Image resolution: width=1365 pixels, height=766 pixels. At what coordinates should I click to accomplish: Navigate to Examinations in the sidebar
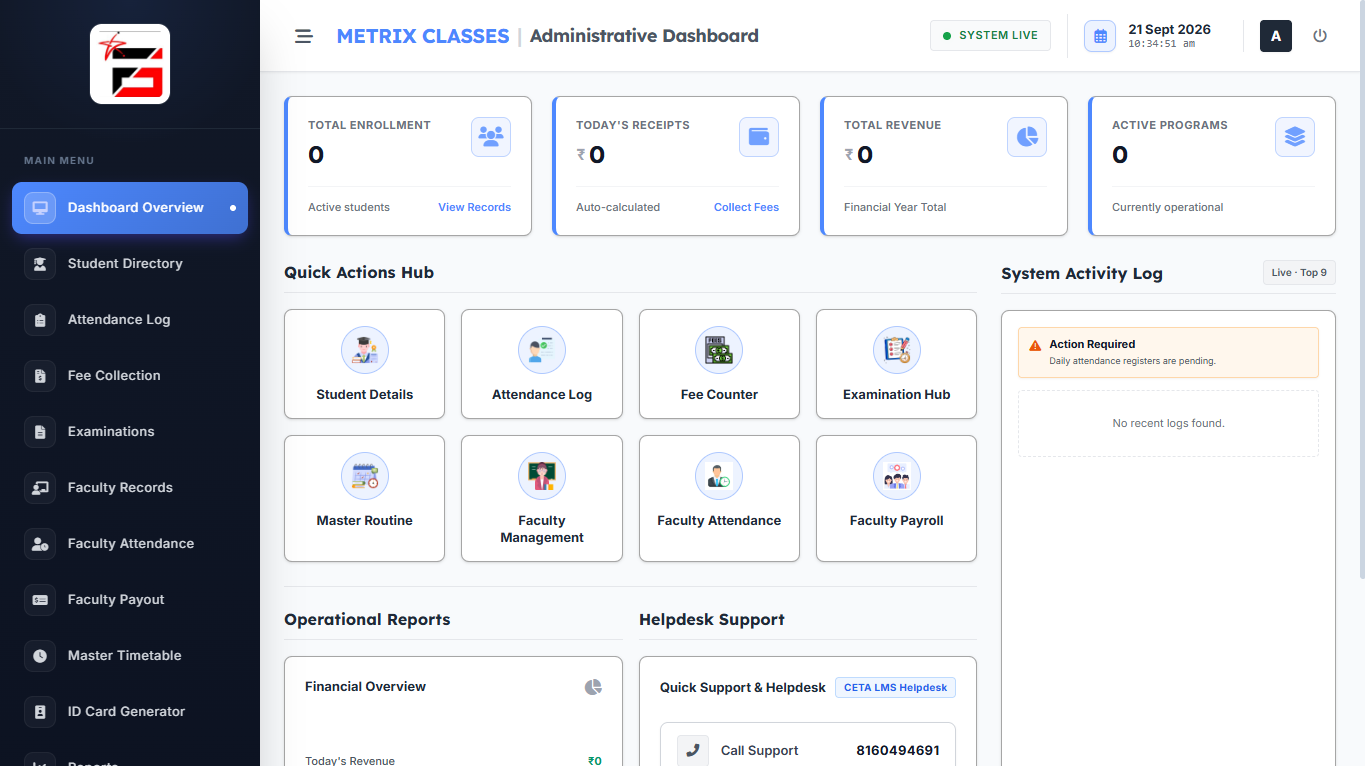(130, 432)
